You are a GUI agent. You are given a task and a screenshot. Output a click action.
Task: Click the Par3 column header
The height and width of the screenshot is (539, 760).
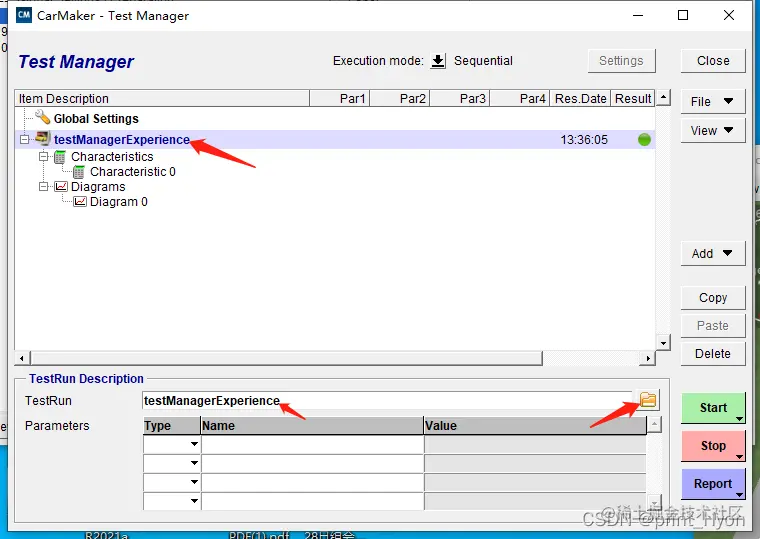coord(460,98)
